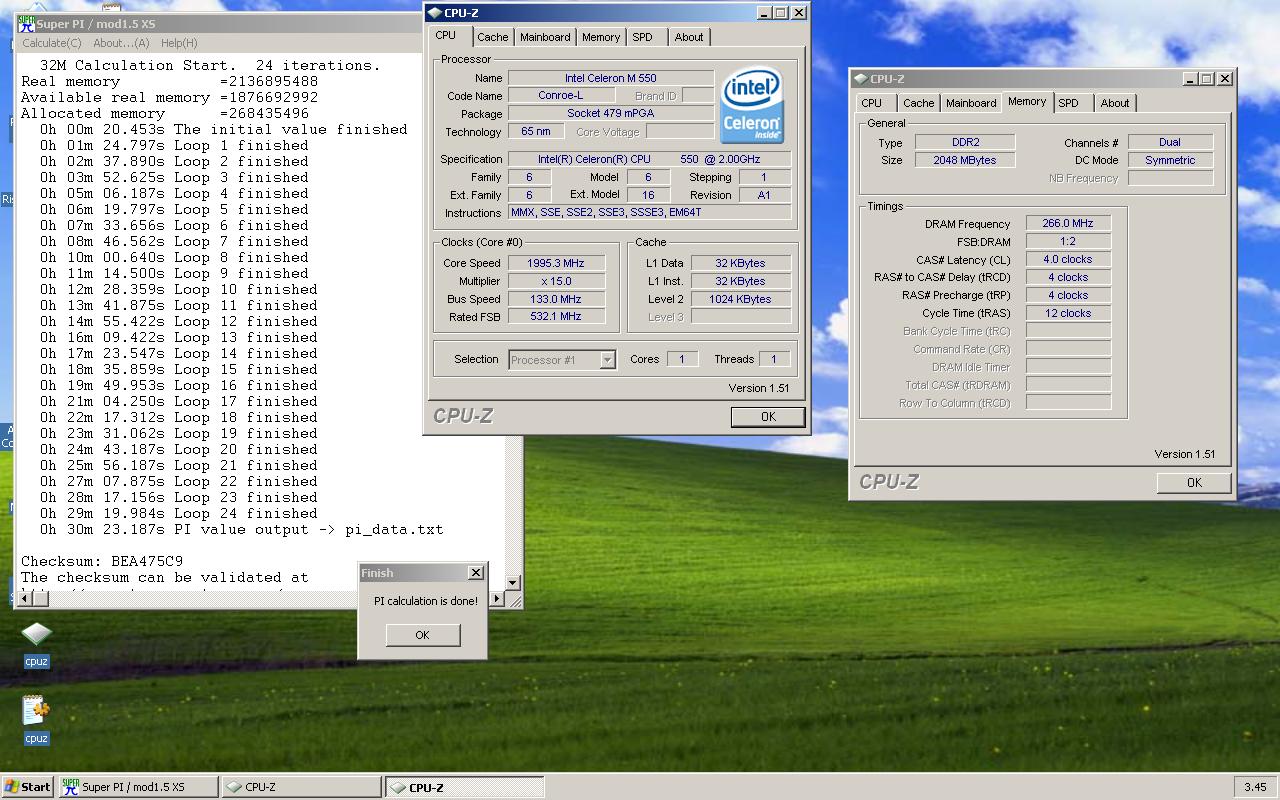Viewport: 1280px width, 800px height.
Task: Click the Threads value 1 field
Action: click(773, 359)
